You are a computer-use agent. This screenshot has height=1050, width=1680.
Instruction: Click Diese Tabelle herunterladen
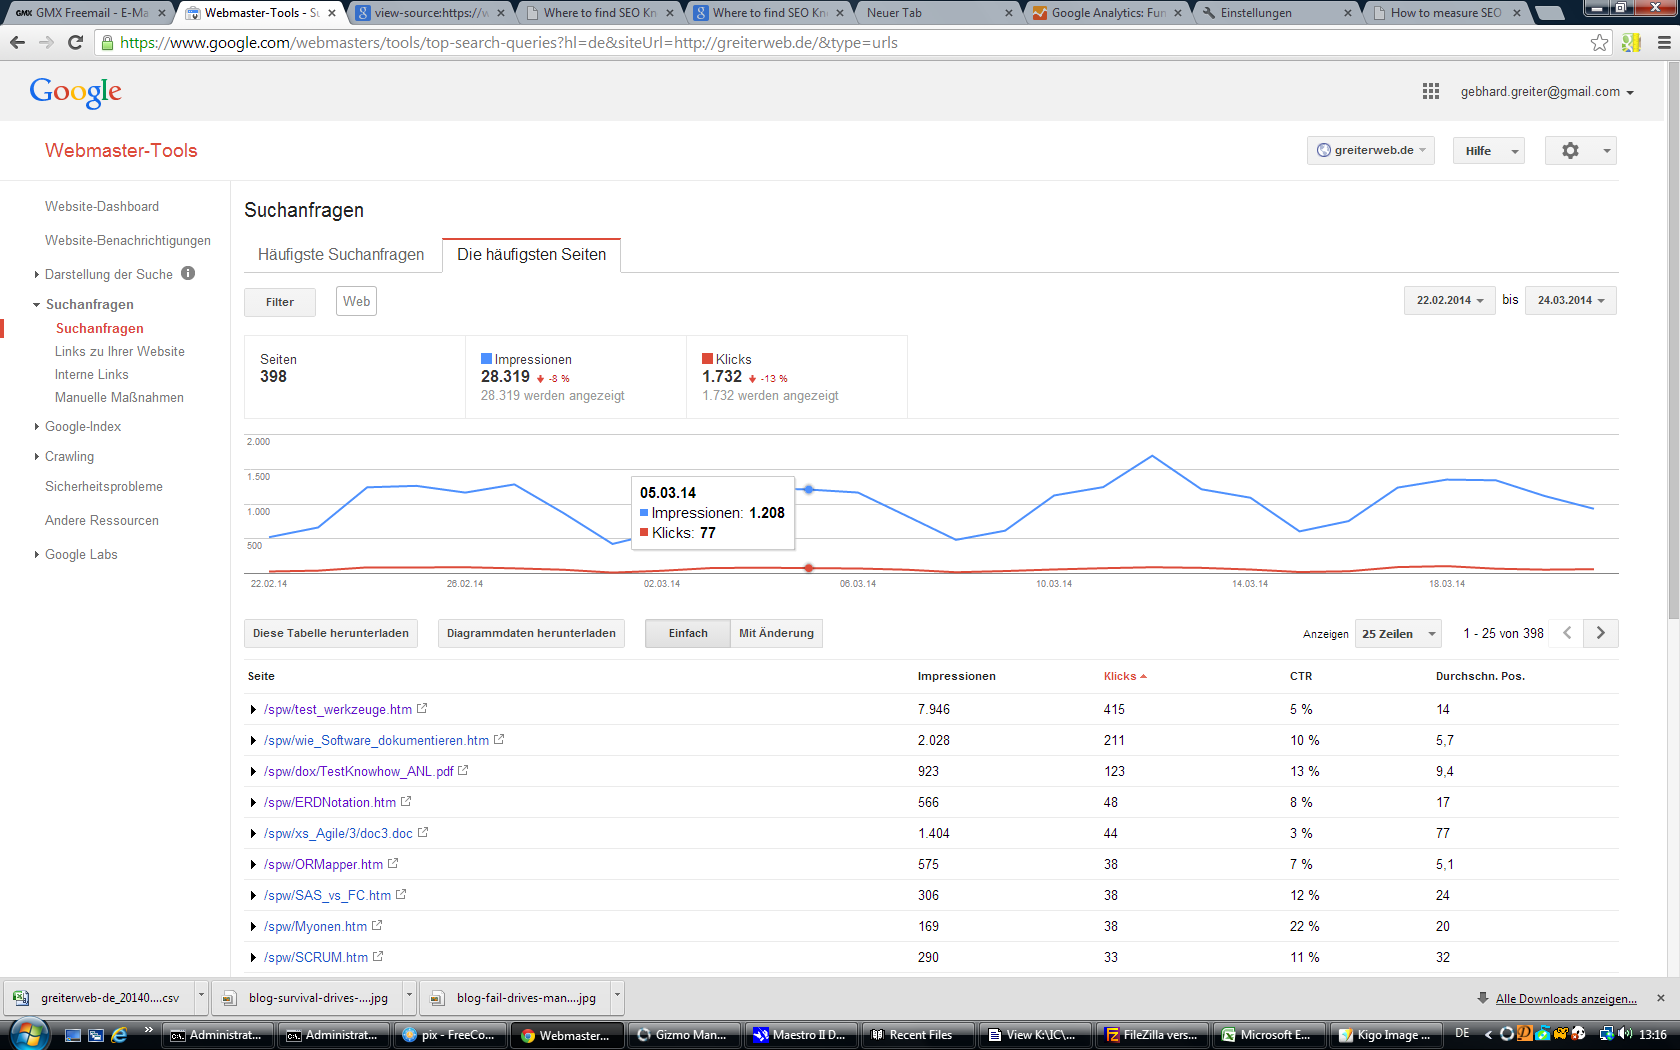331,633
